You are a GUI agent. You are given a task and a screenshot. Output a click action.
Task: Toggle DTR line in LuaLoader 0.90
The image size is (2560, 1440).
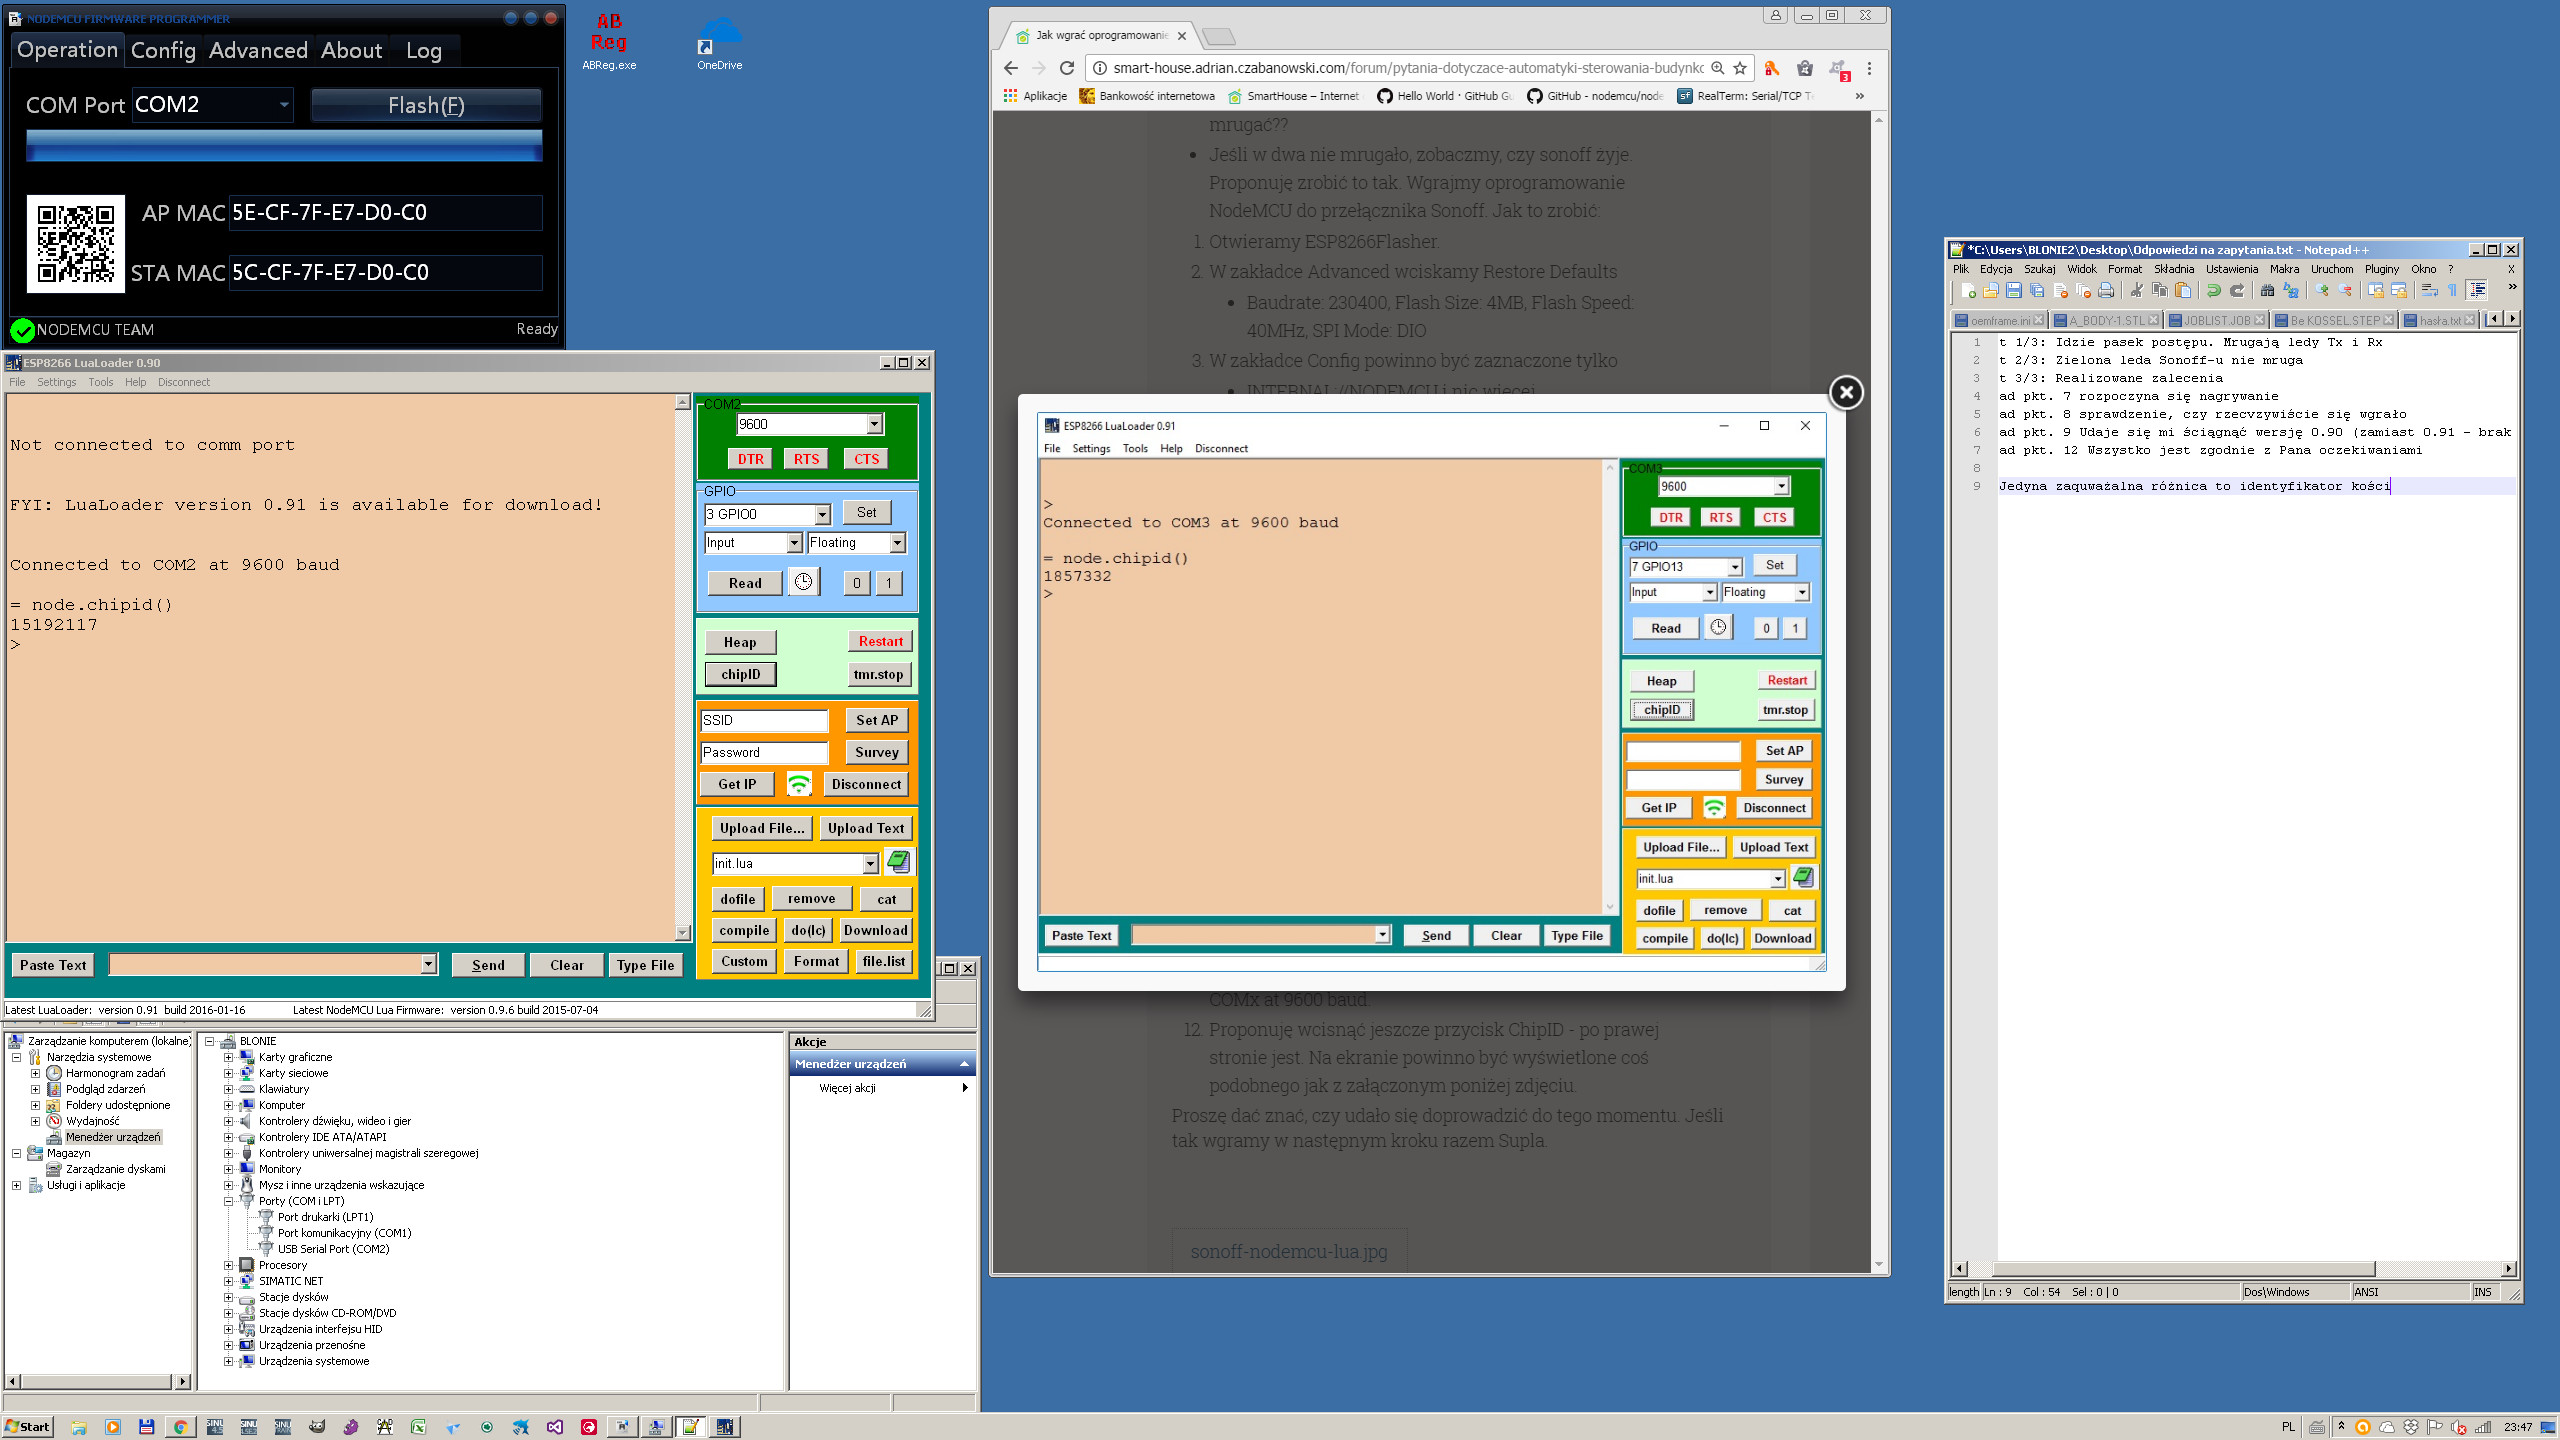(x=750, y=459)
